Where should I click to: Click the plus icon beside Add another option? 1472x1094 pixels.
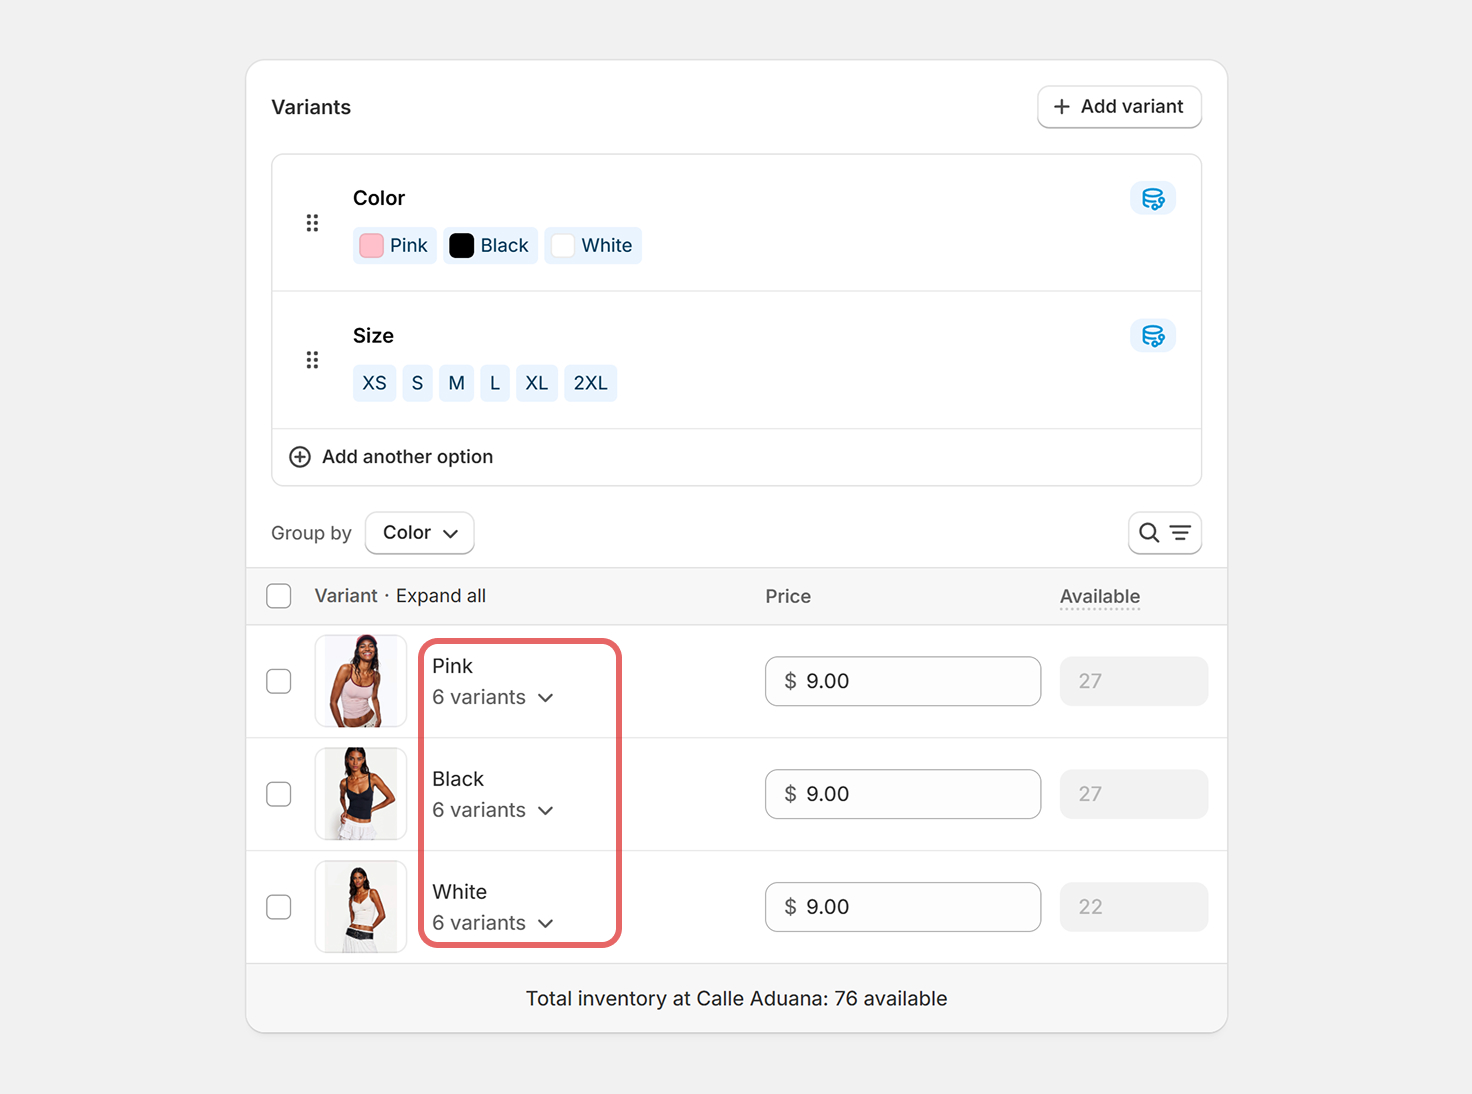(300, 457)
